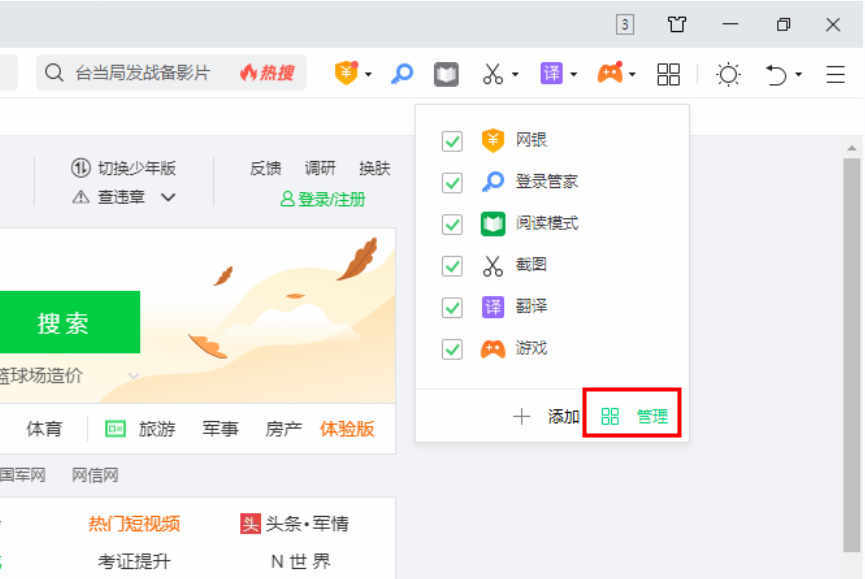Select the 登录管家 magnifier icon

tap(401, 73)
